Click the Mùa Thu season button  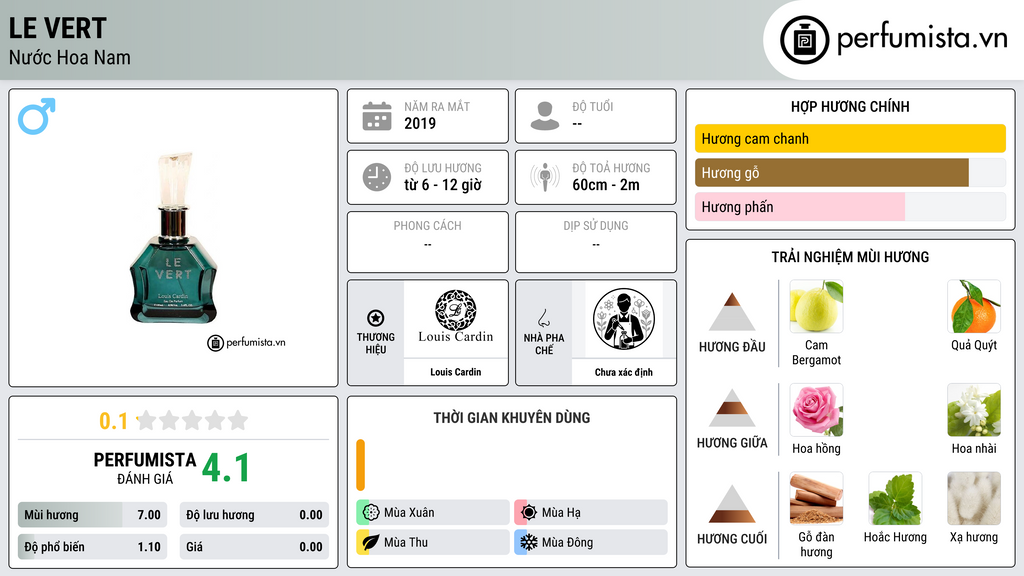433,542
